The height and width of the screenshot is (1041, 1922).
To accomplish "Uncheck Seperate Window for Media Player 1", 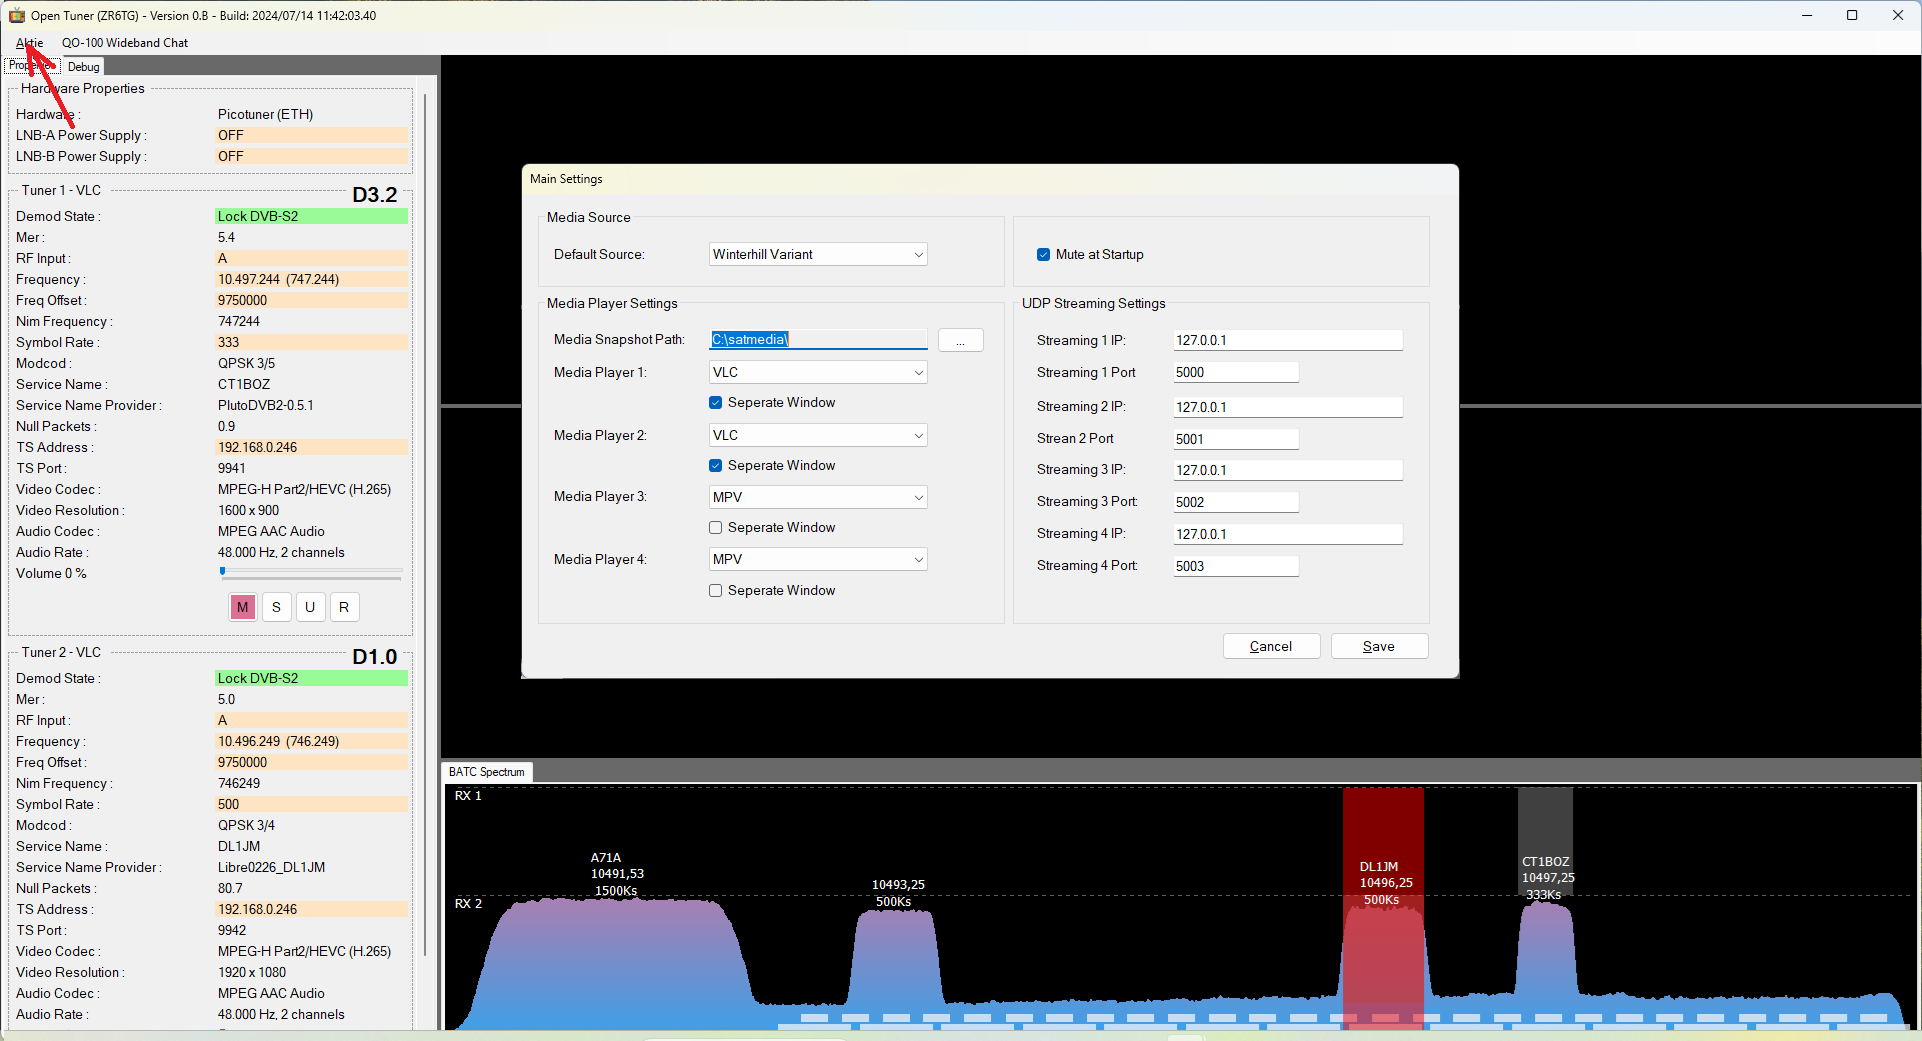I will pyautogui.click(x=715, y=402).
